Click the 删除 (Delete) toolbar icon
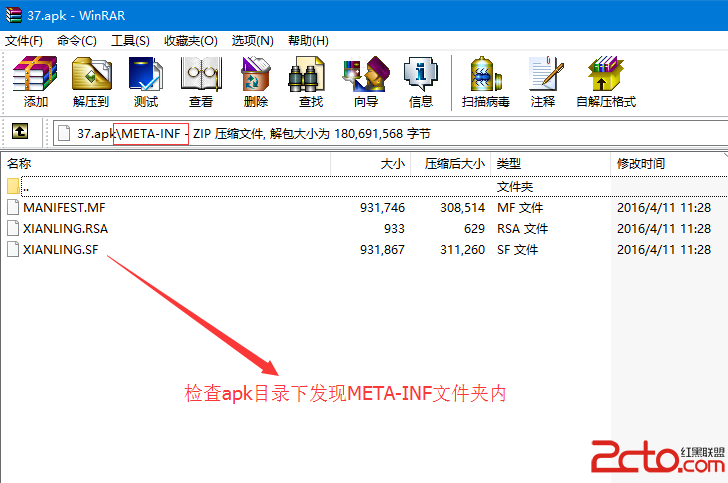The width and height of the screenshot is (728, 483). coord(256,82)
